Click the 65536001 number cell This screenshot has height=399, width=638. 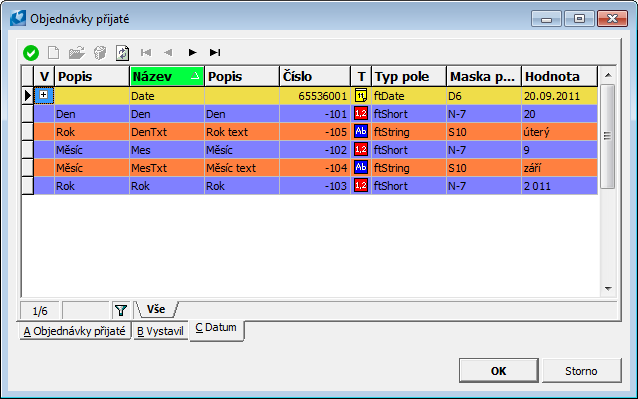(x=315, y=96)
